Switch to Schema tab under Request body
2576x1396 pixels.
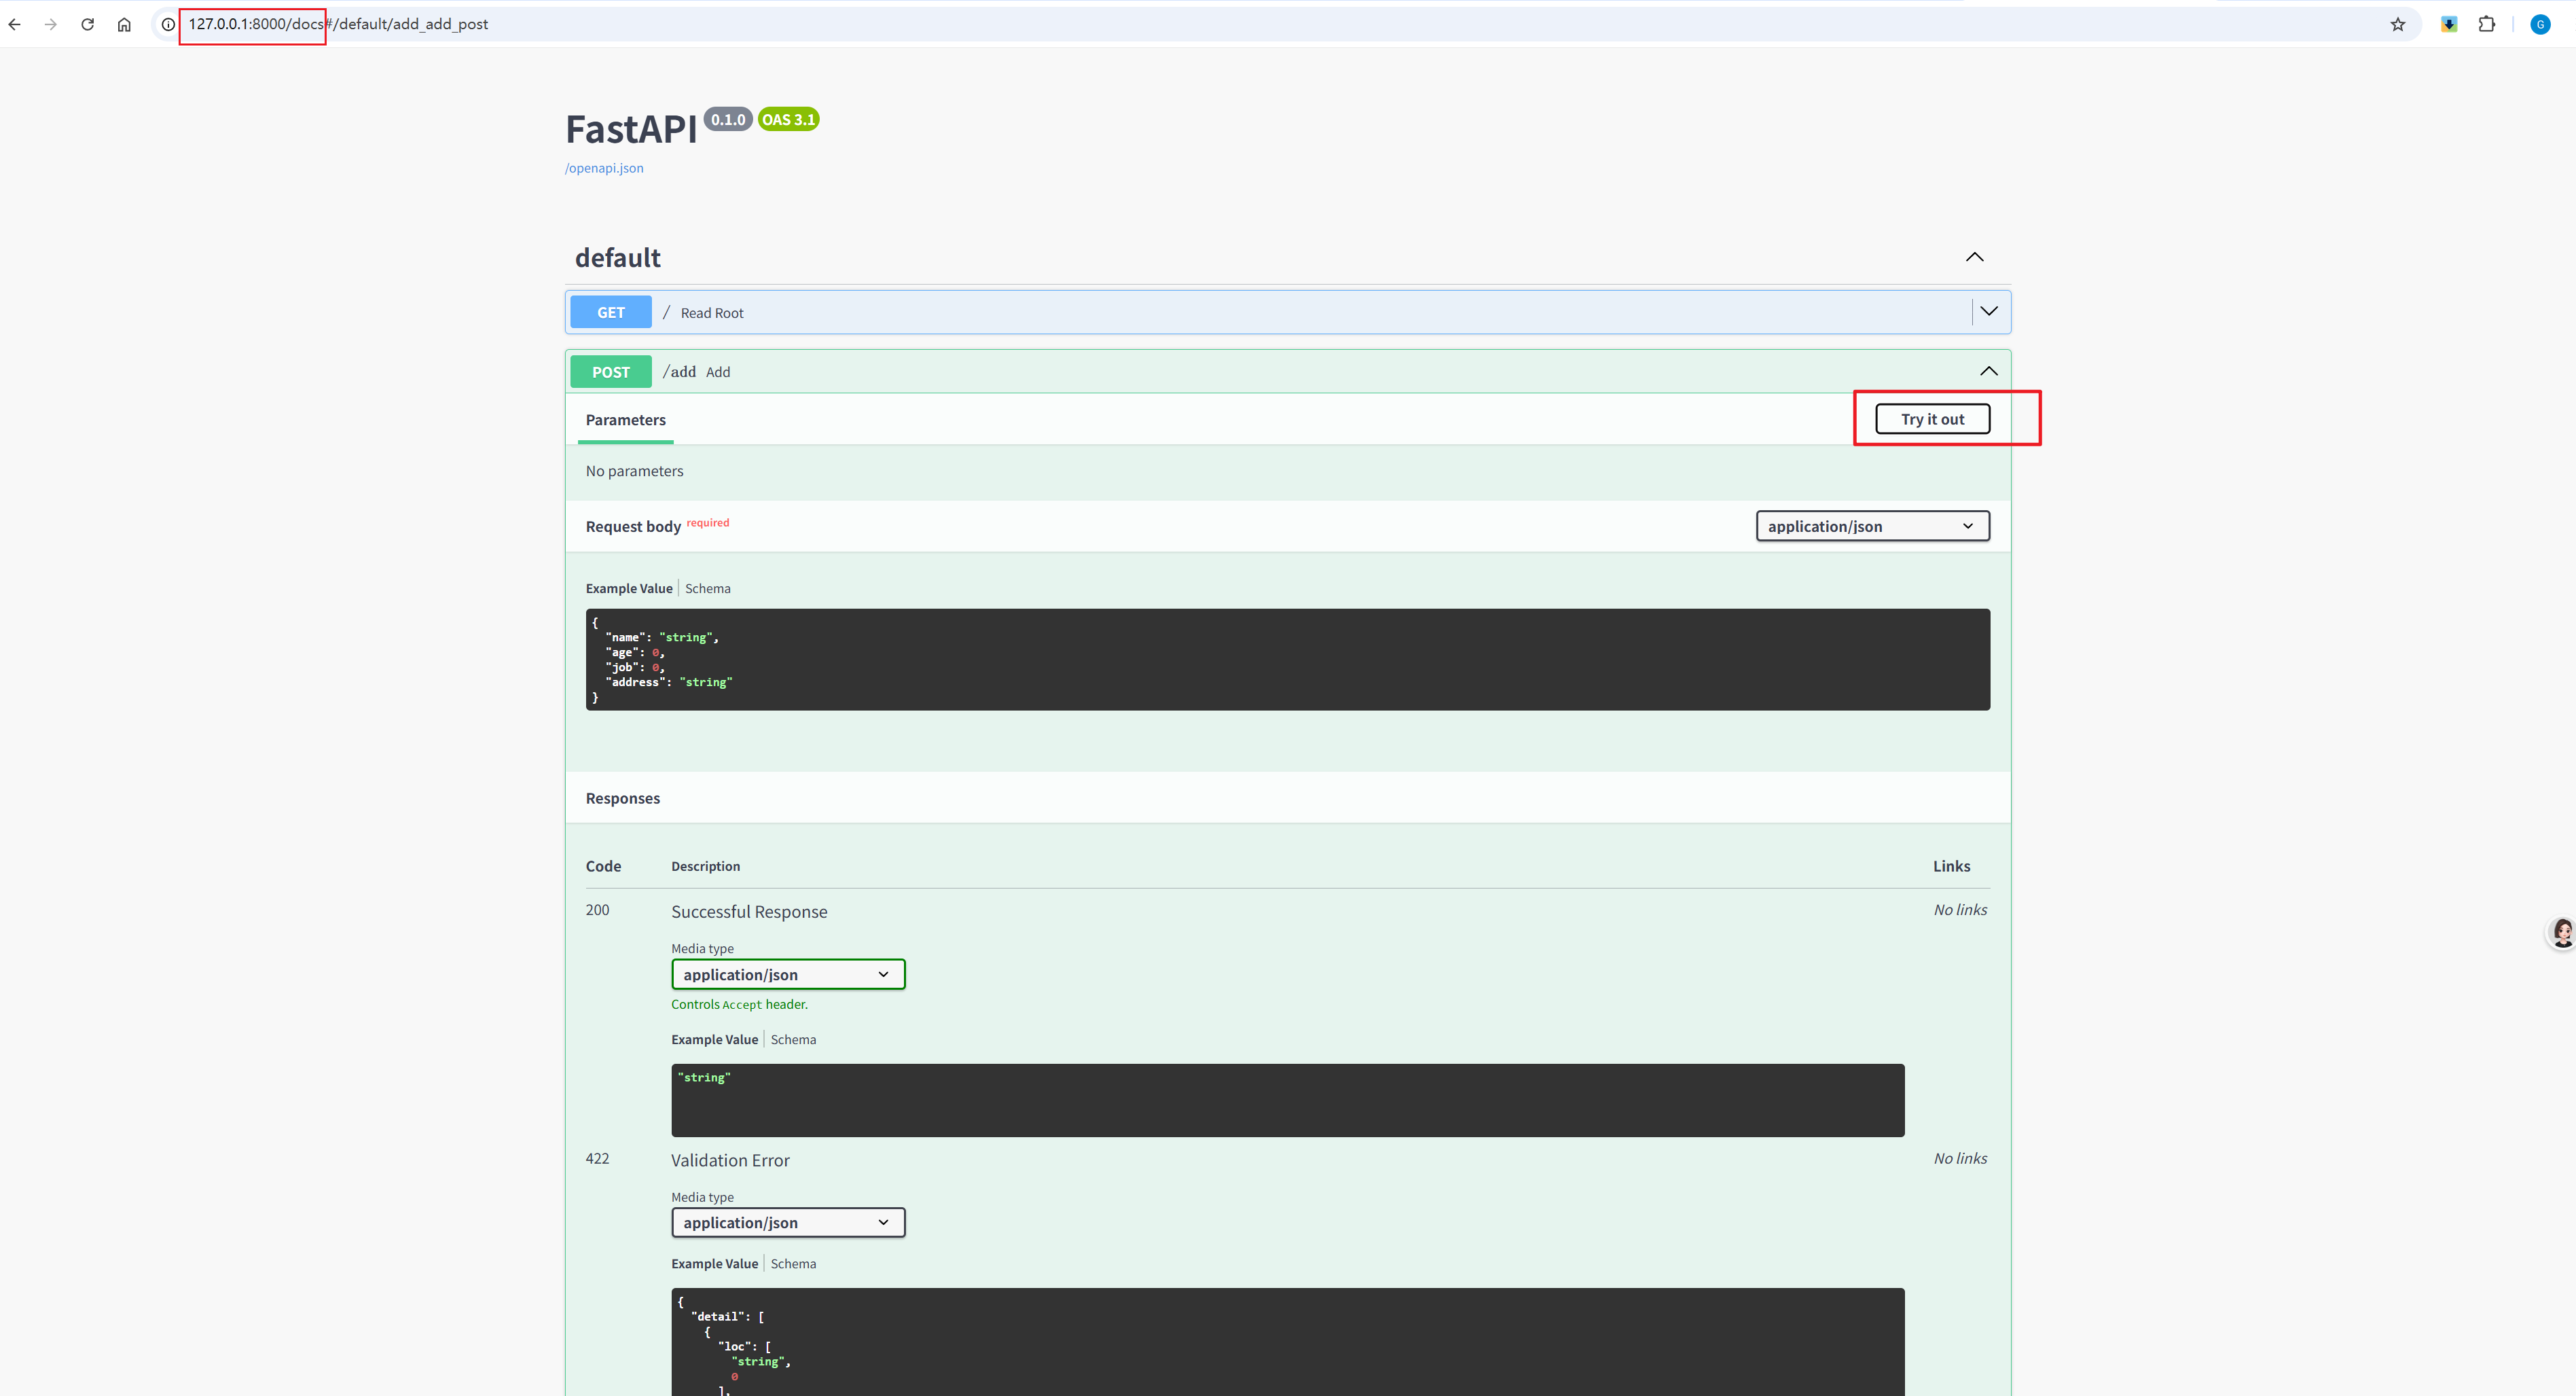(707, 588)
